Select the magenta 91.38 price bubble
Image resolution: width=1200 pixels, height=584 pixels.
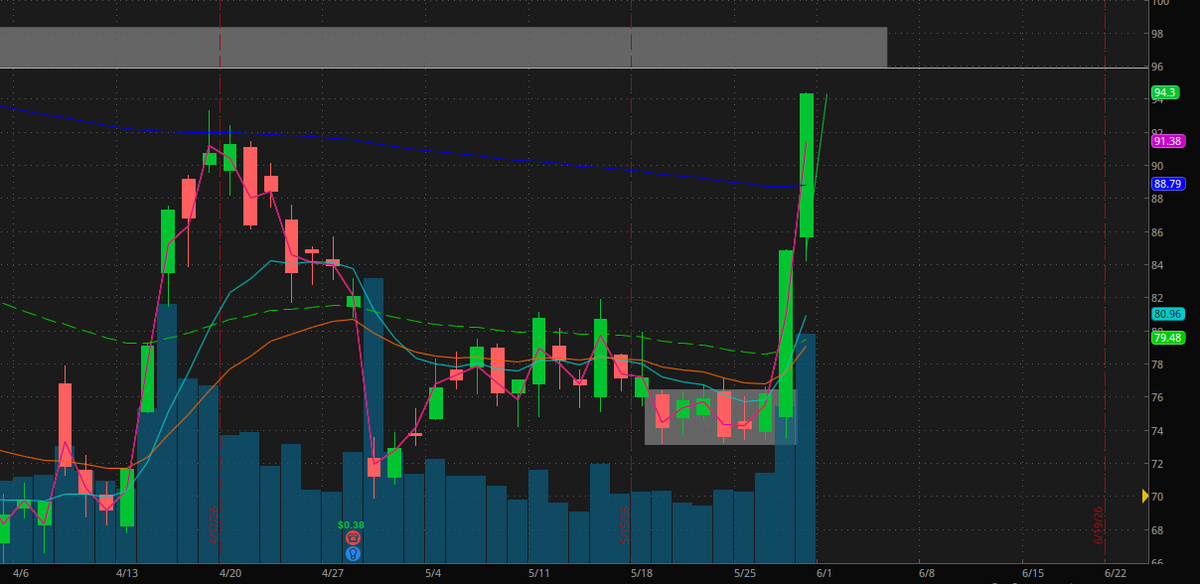(1168, 141)
